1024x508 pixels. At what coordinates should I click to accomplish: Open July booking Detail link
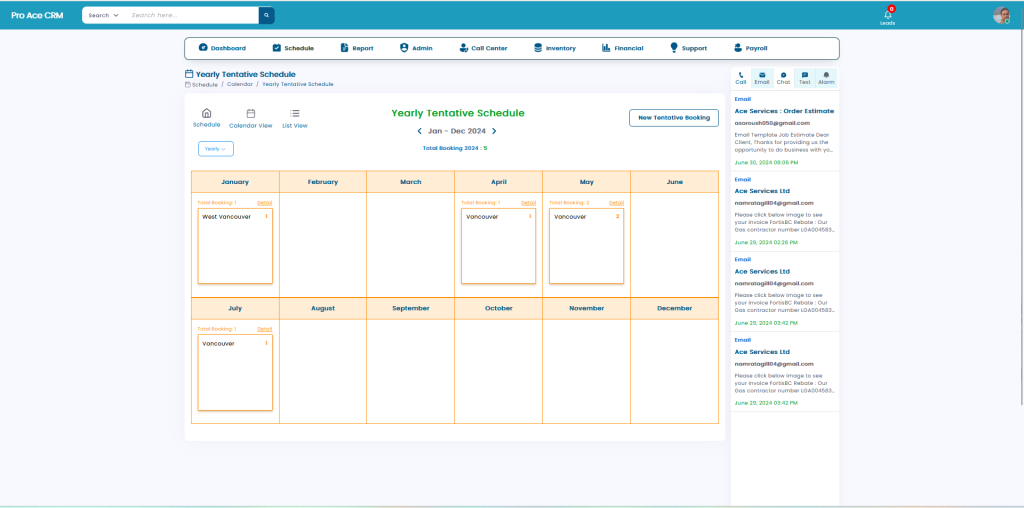[x=264, y=329]
